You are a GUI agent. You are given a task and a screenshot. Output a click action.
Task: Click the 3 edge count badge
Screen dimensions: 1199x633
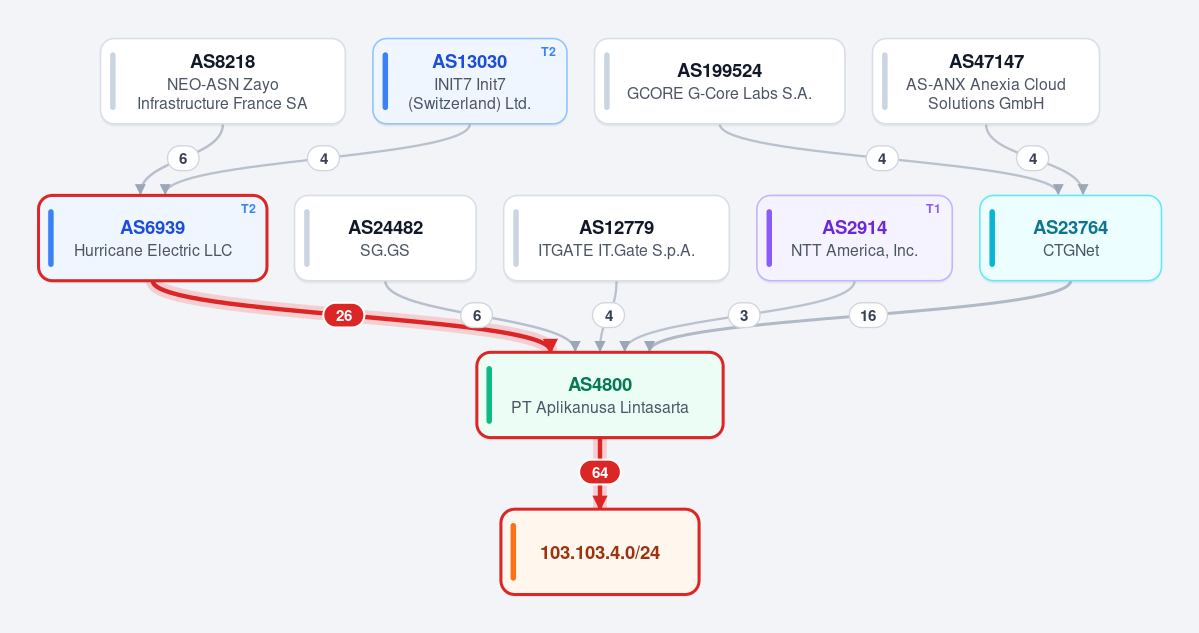[x=744, y=316]
